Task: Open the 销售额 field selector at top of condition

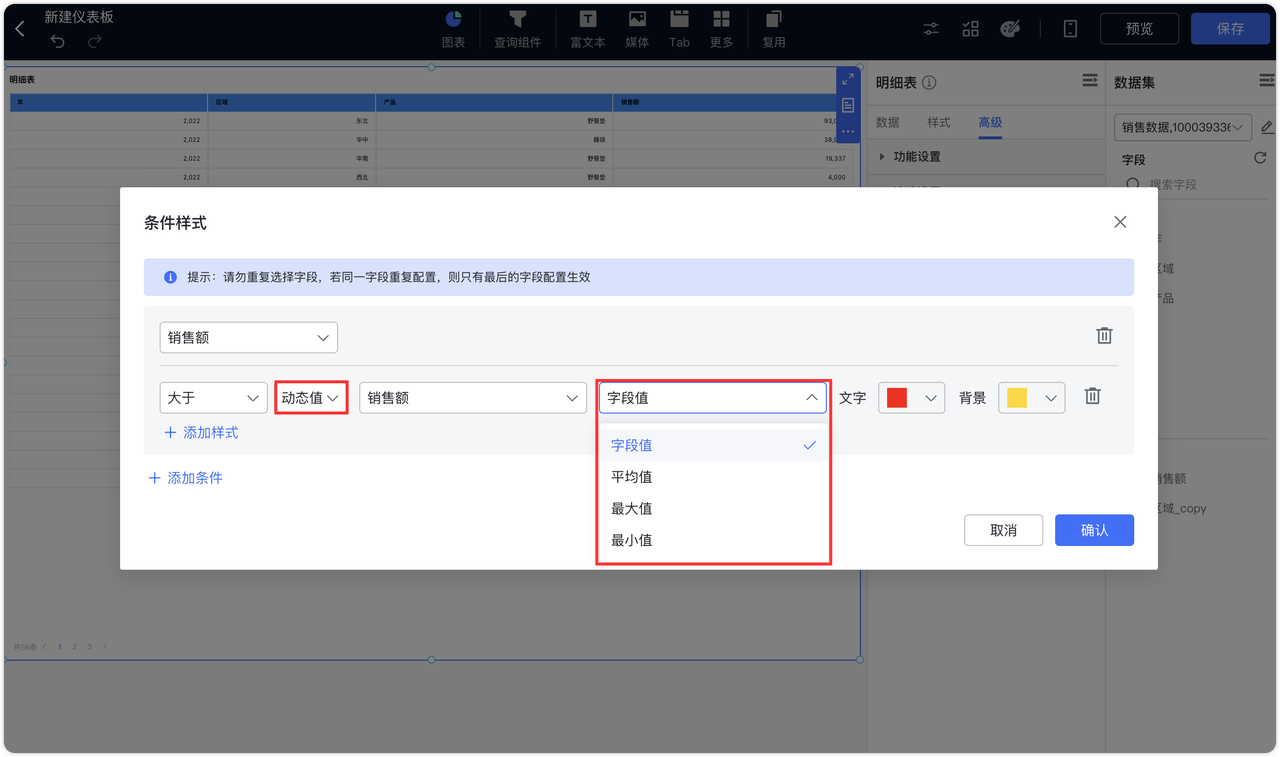Action: [x=249, y=338]
